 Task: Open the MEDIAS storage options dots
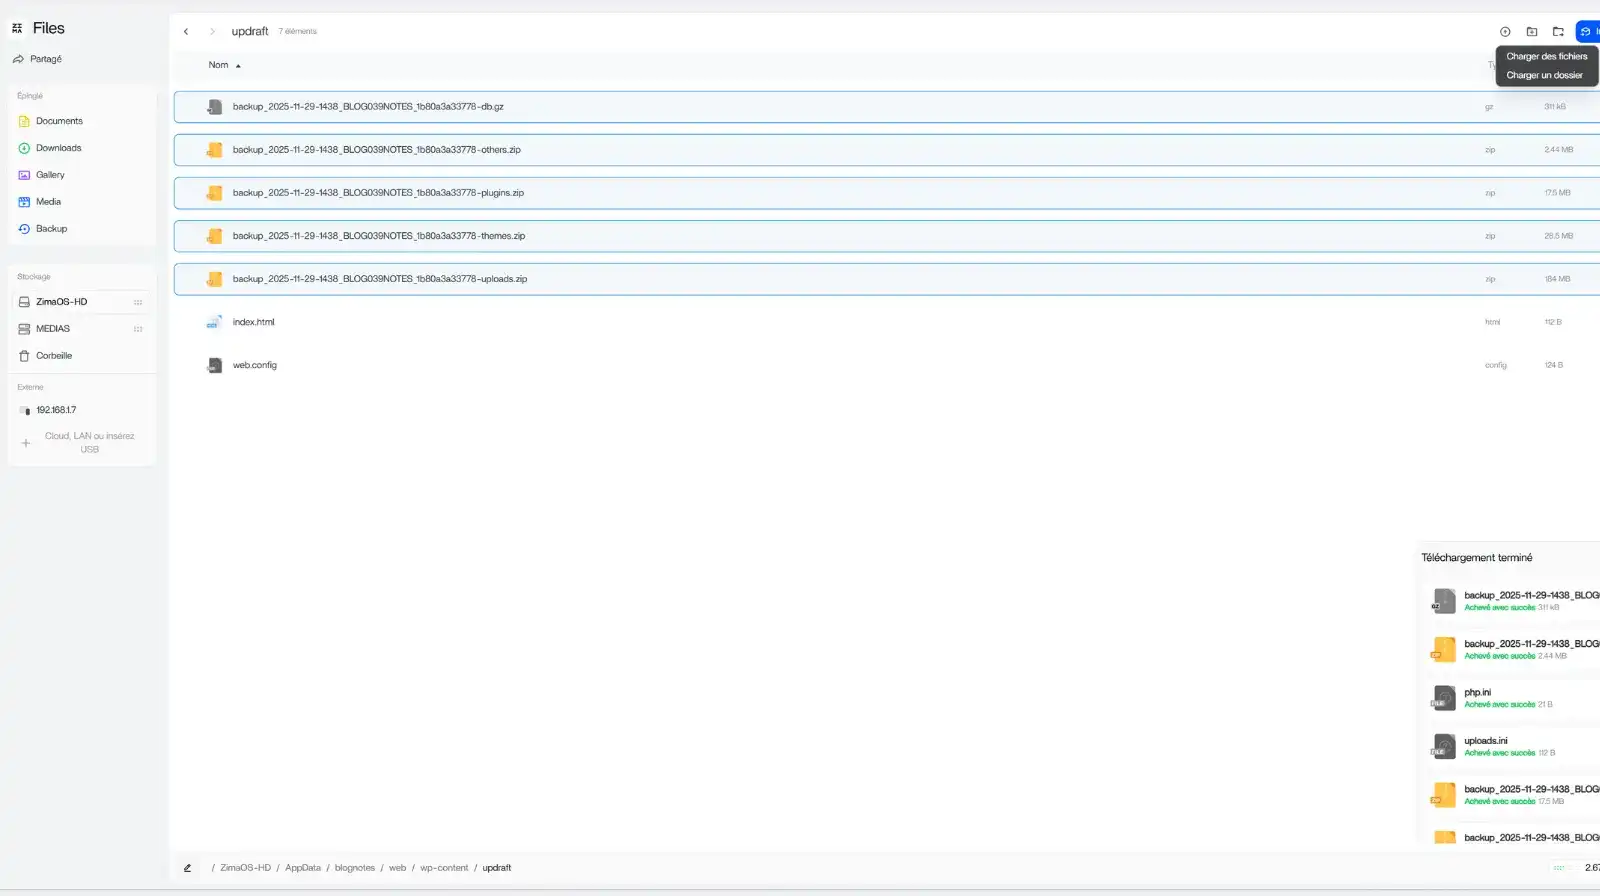pos(138,329)
